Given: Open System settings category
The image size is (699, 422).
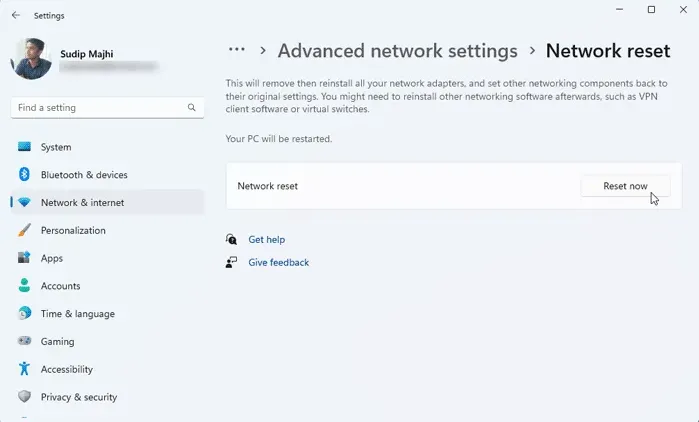Looking at the screenshot, I should coord(107,147).
